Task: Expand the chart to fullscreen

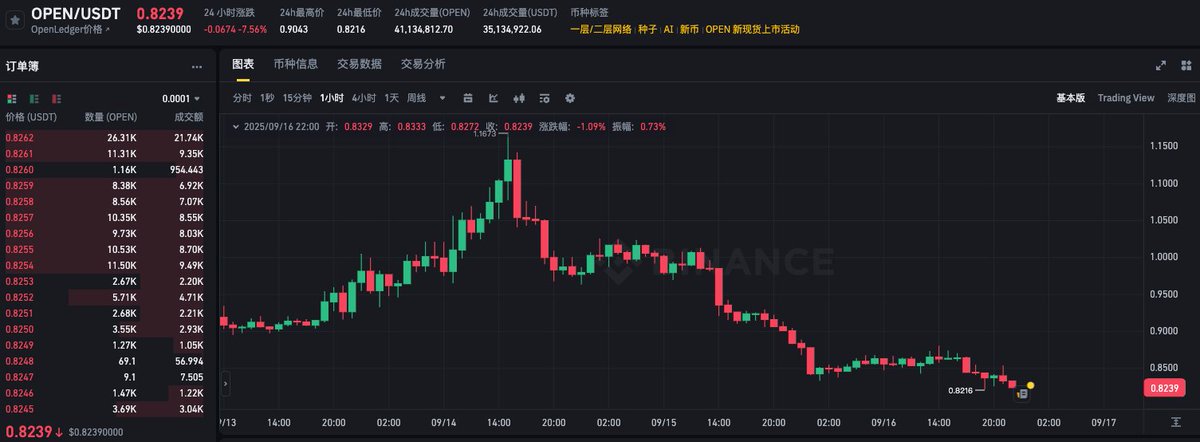Action: (1160, 65)
